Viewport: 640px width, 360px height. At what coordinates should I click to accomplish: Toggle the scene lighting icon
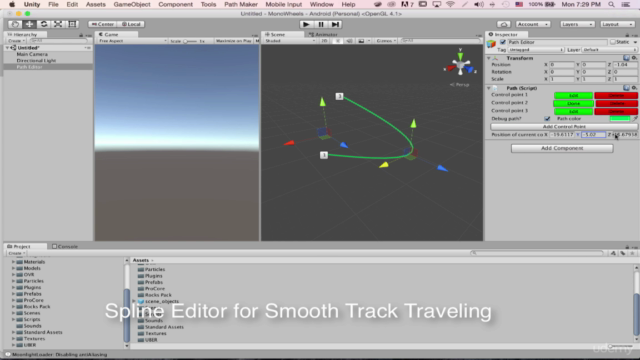pos(338,41)
